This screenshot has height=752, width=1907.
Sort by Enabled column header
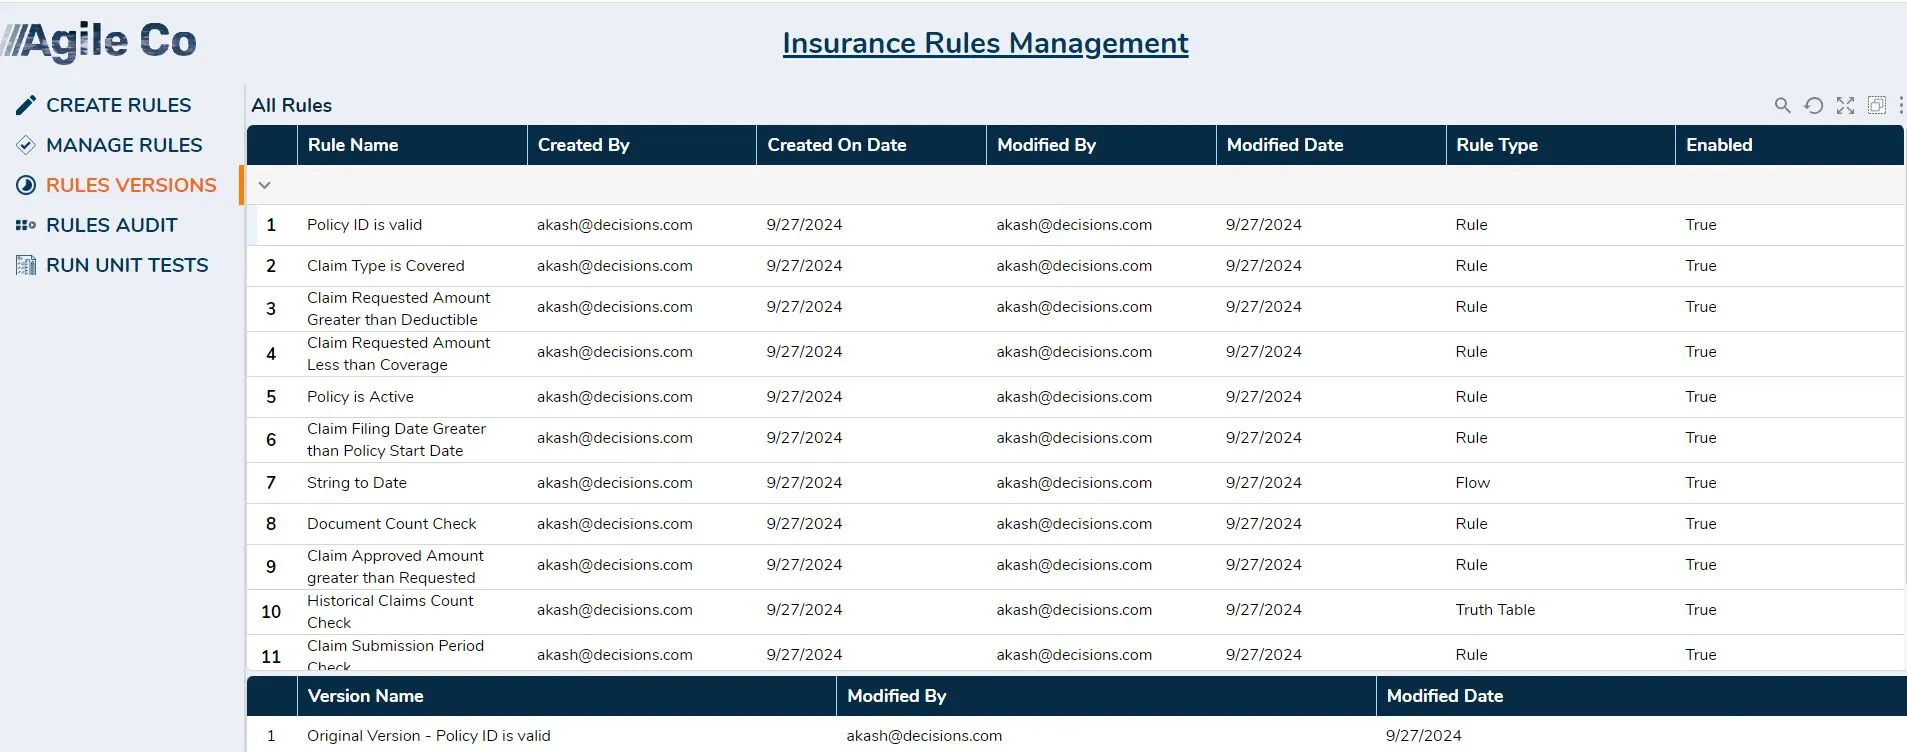coord(1789,145)
